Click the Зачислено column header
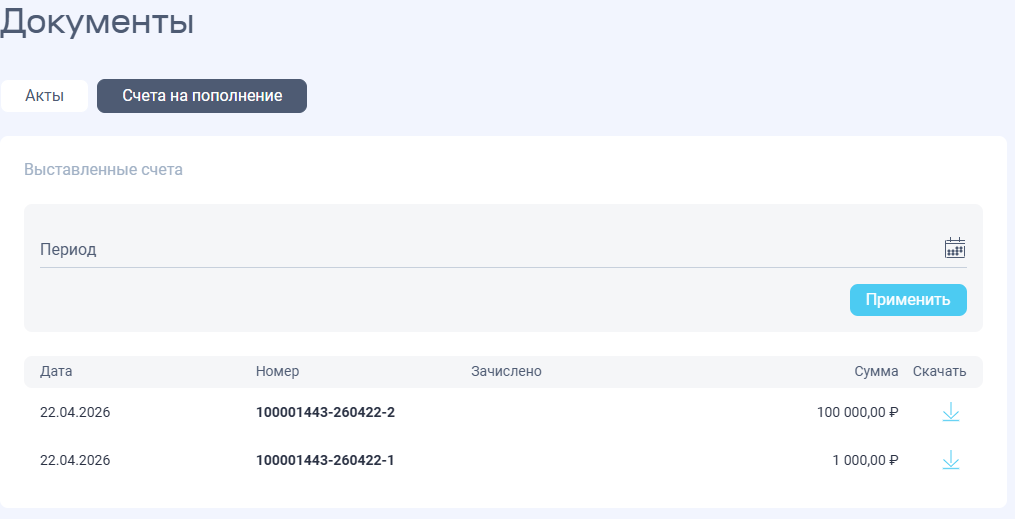The image size is (1015, 519). [x=506, y=371]
